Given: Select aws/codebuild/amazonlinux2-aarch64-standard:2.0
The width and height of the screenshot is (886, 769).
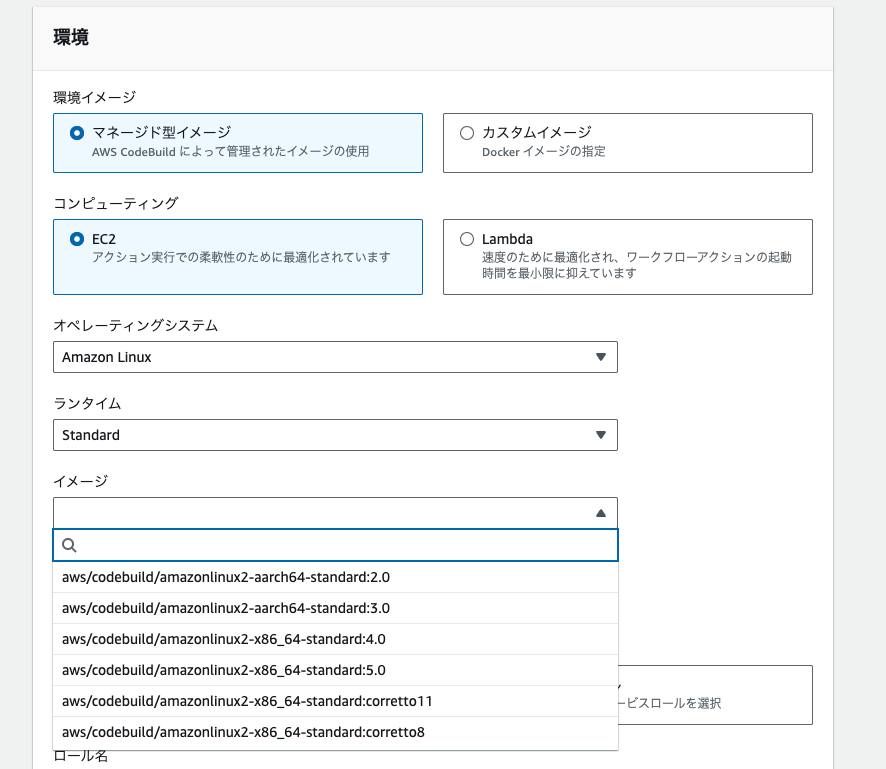Looking at the screenshot, I should pyautogui.click(x=224, y=577).
